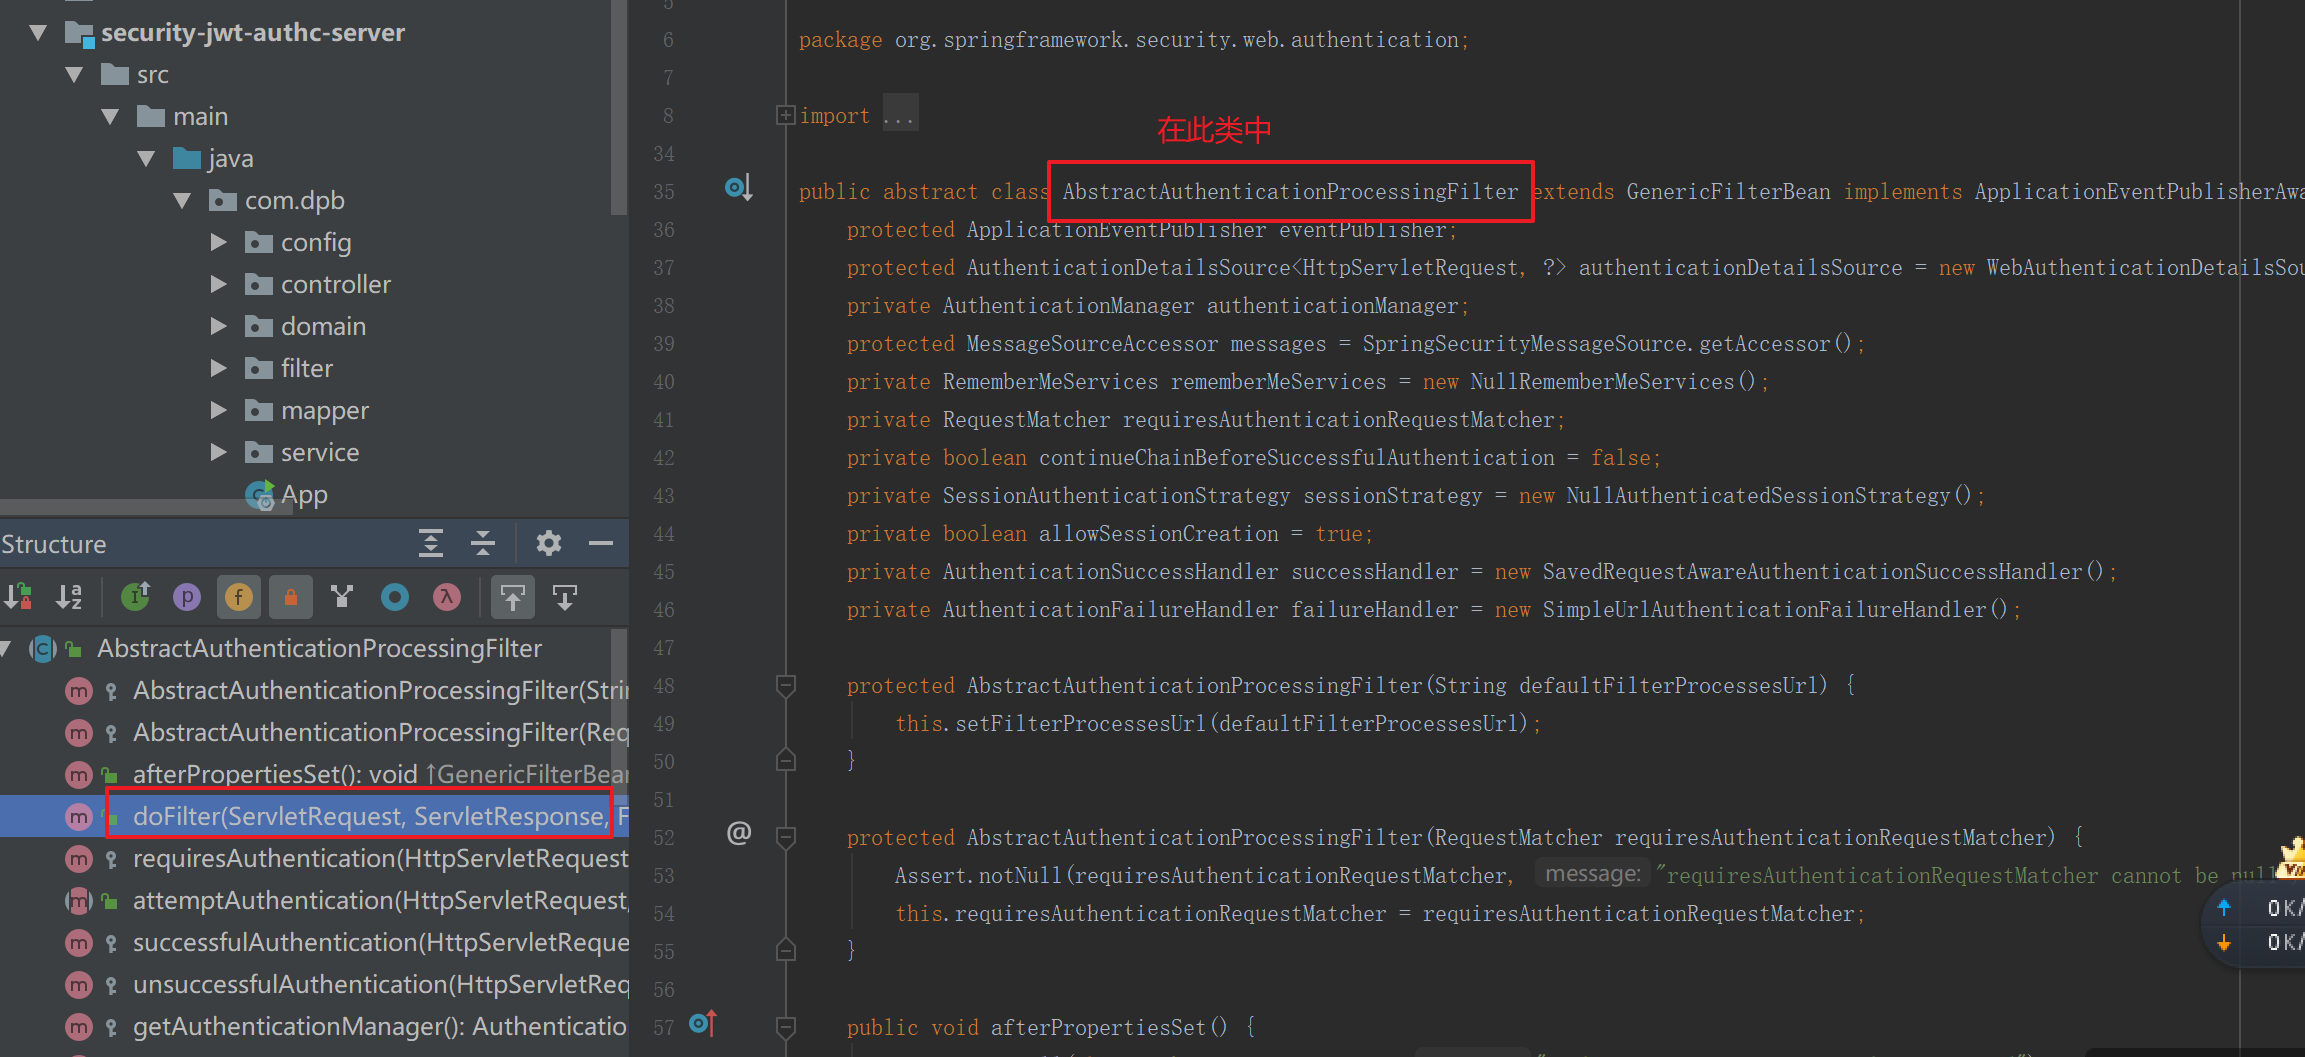Expand the filter package arrow
Viewport: 2305px width, 1057px height.
tap(219, 368)
